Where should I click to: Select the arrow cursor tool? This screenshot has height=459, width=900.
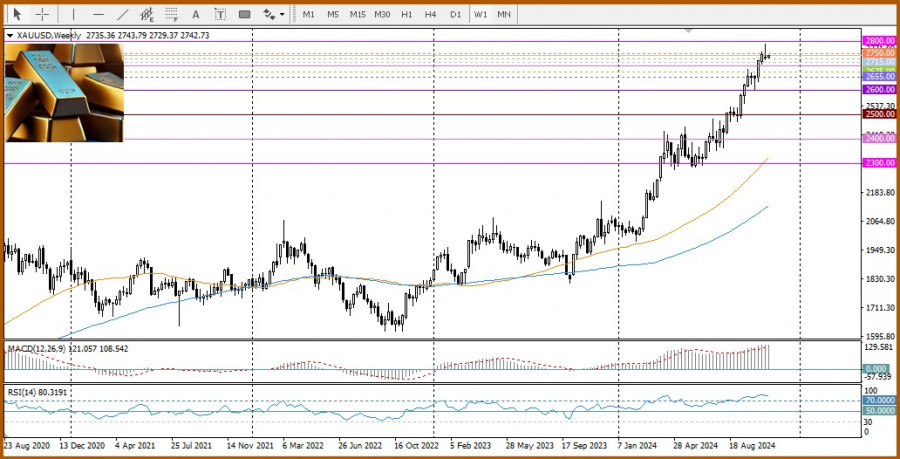(x=17, y=14)
